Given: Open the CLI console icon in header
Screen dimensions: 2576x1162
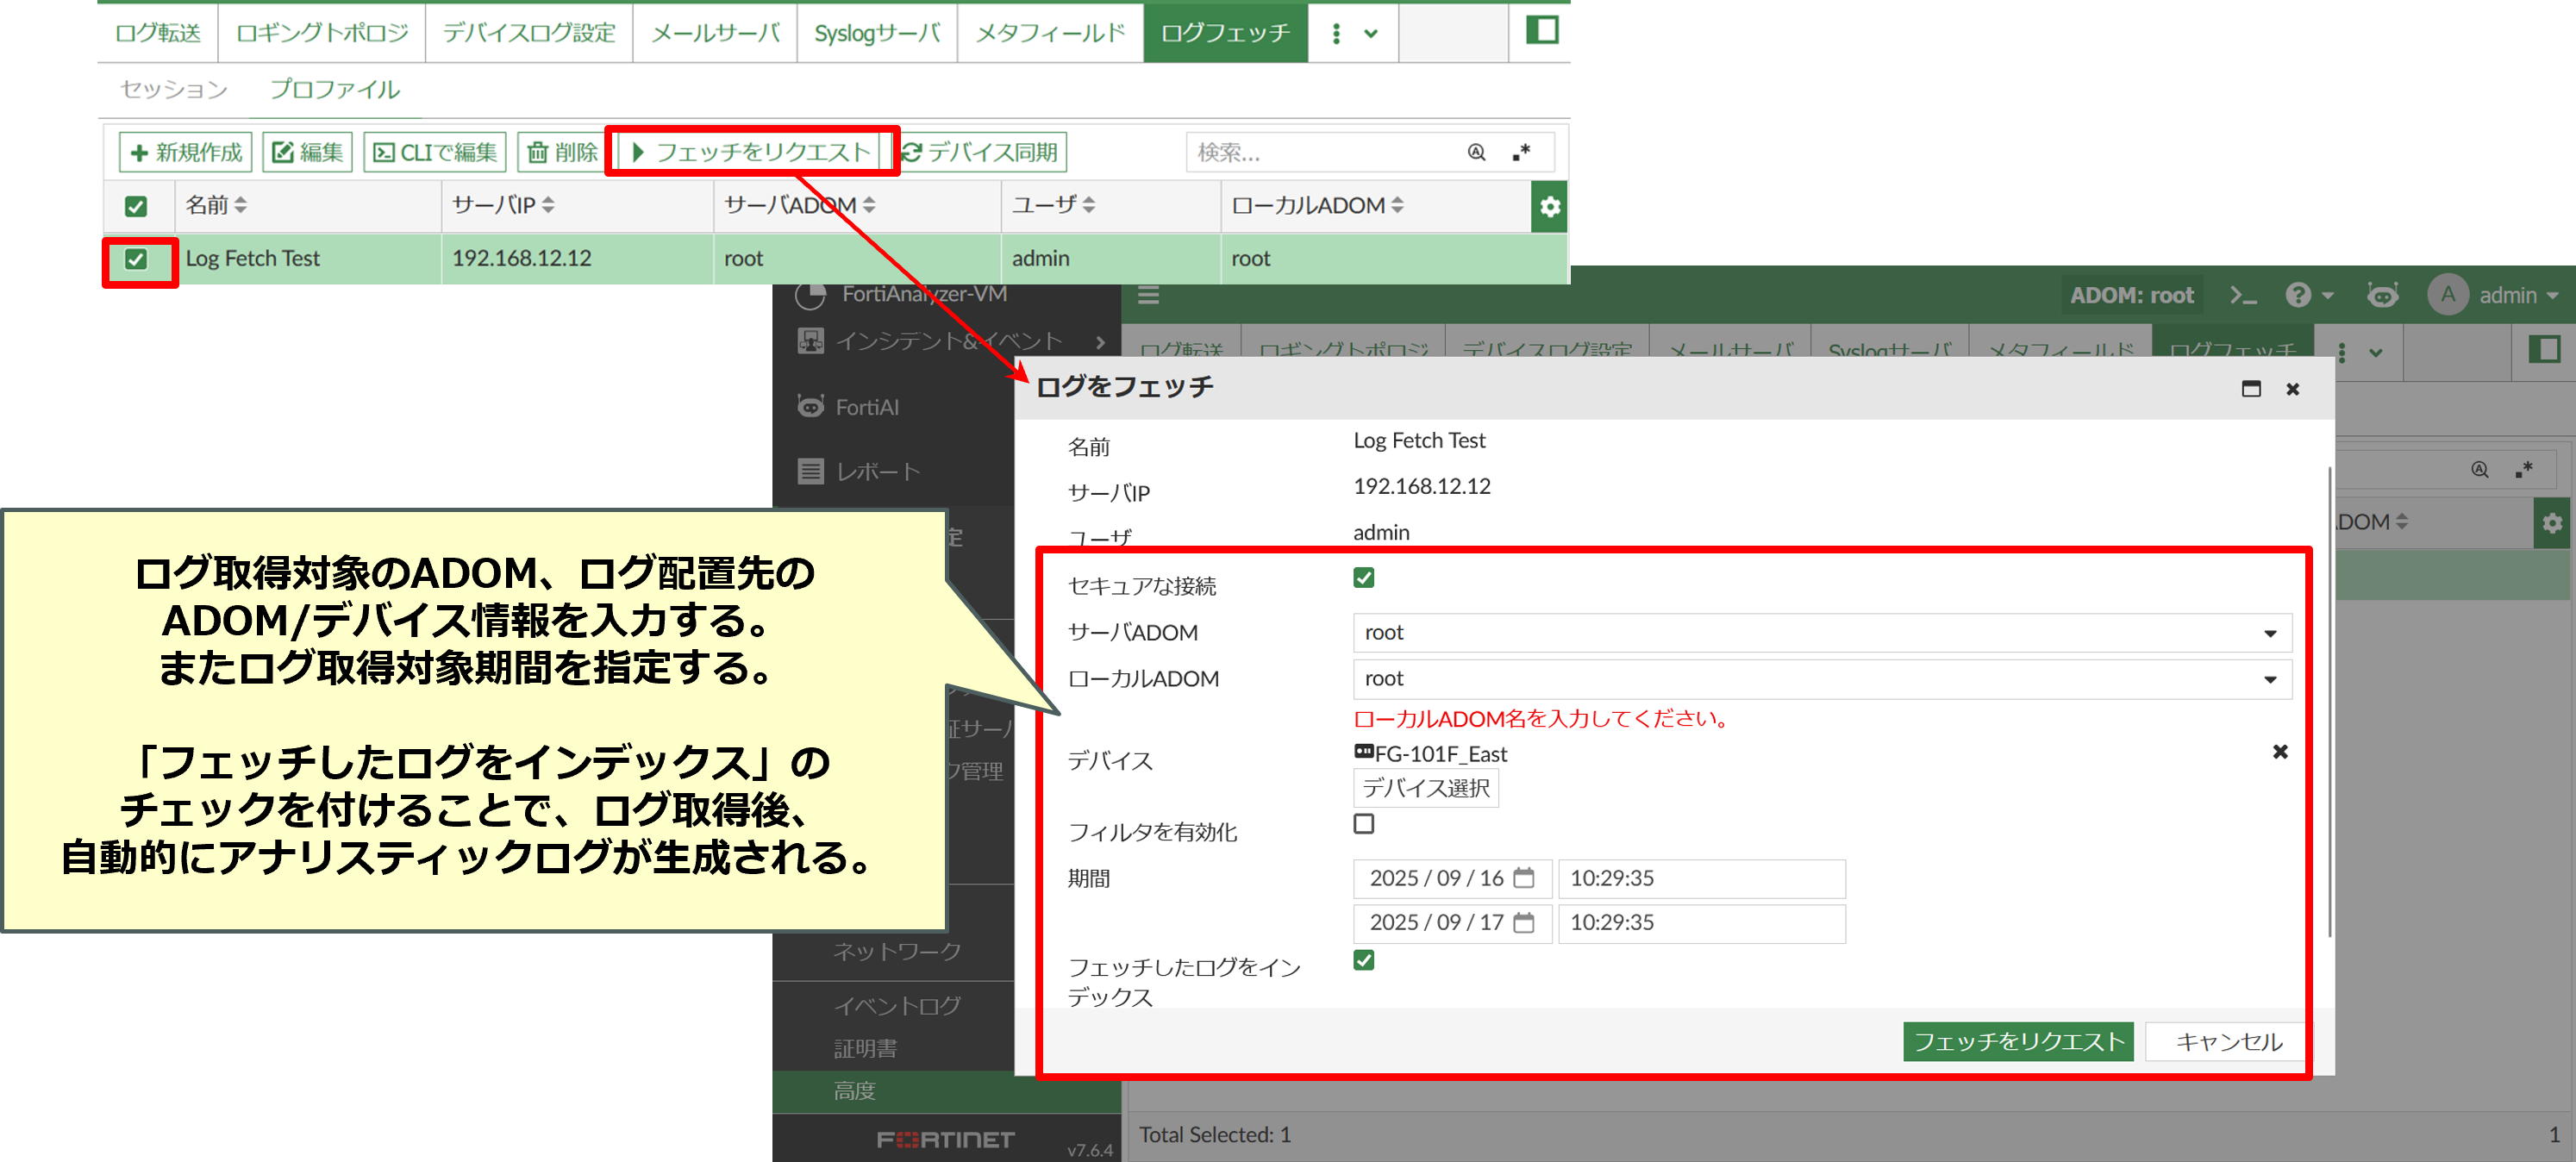Looking at the screenshot, I should click(2243, 295).
